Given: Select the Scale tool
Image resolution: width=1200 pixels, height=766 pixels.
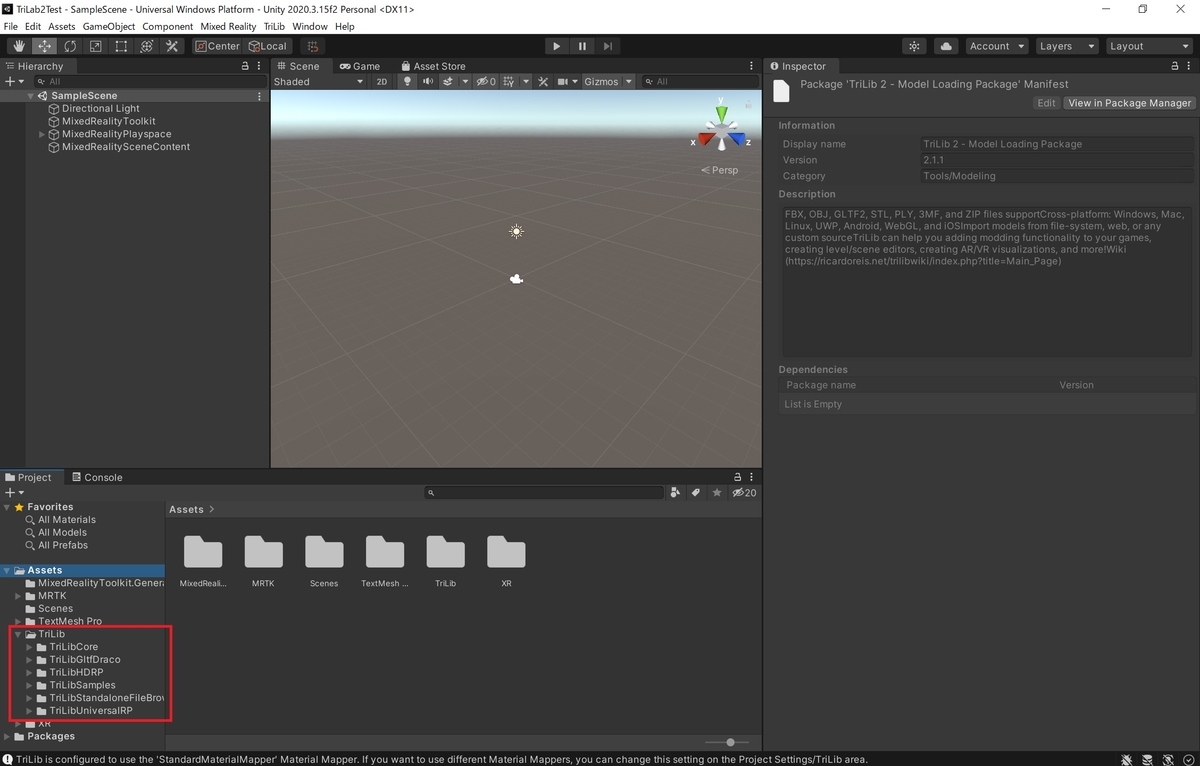Looking at the screenshot, I should point(96,46).
